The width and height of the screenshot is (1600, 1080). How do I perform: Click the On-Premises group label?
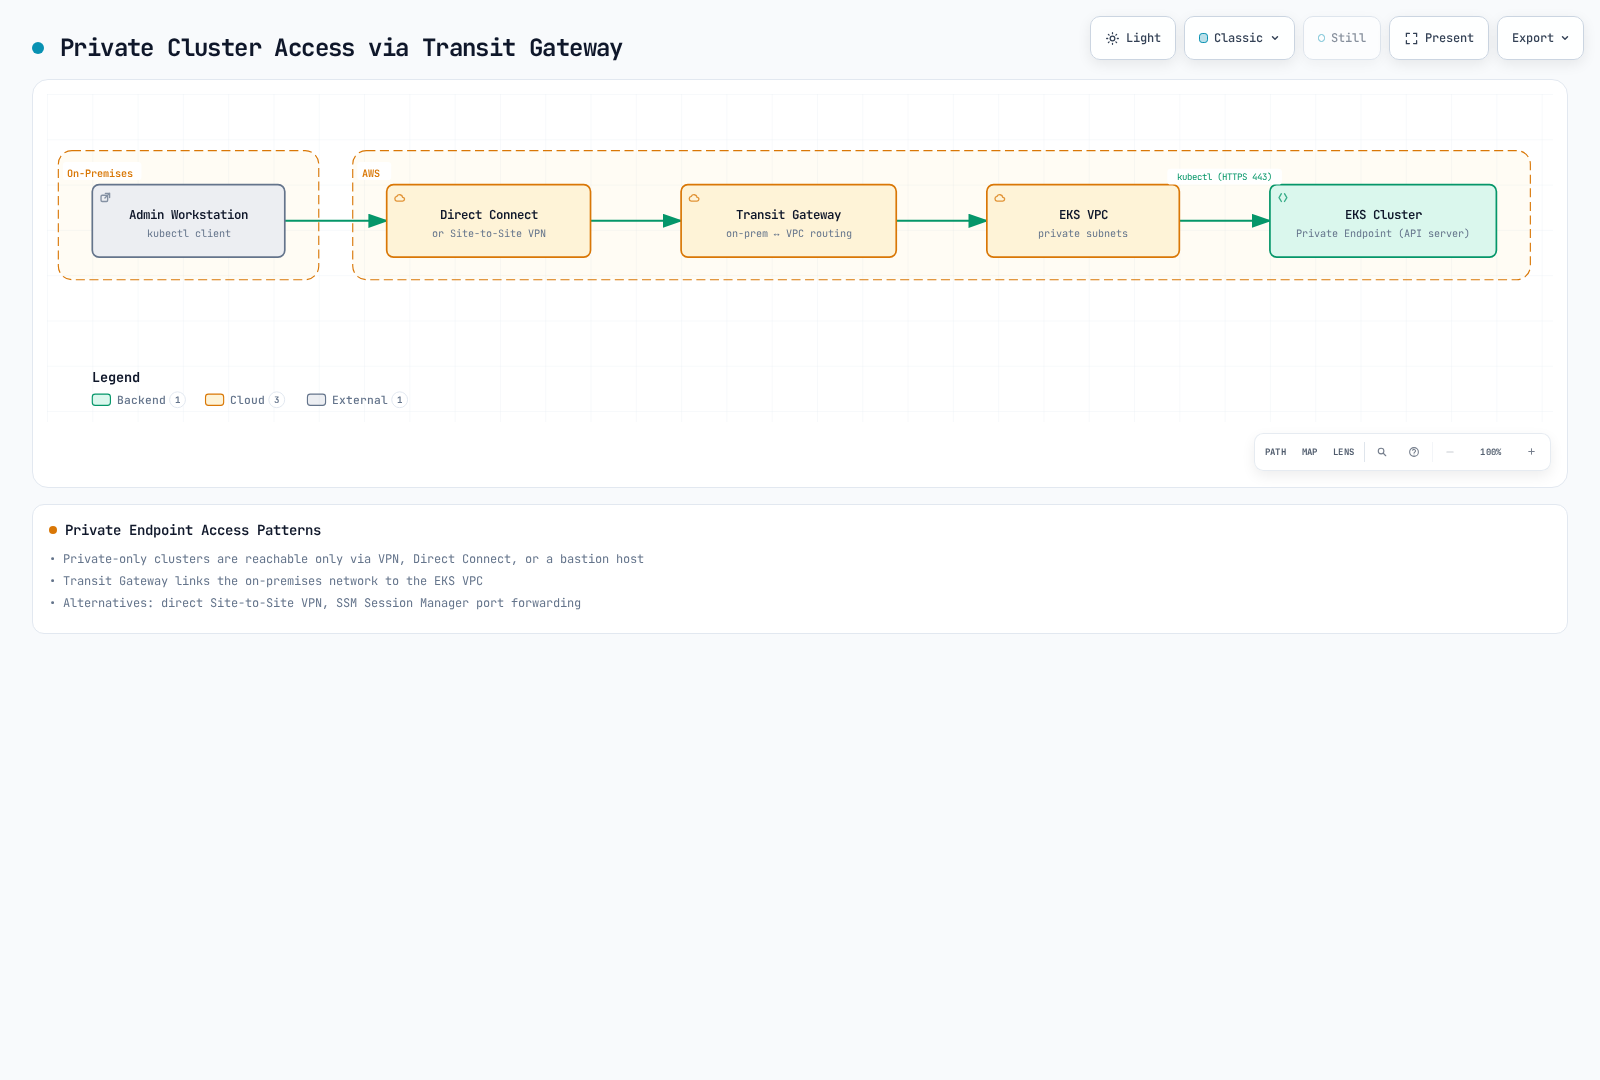tap(100, 174)
